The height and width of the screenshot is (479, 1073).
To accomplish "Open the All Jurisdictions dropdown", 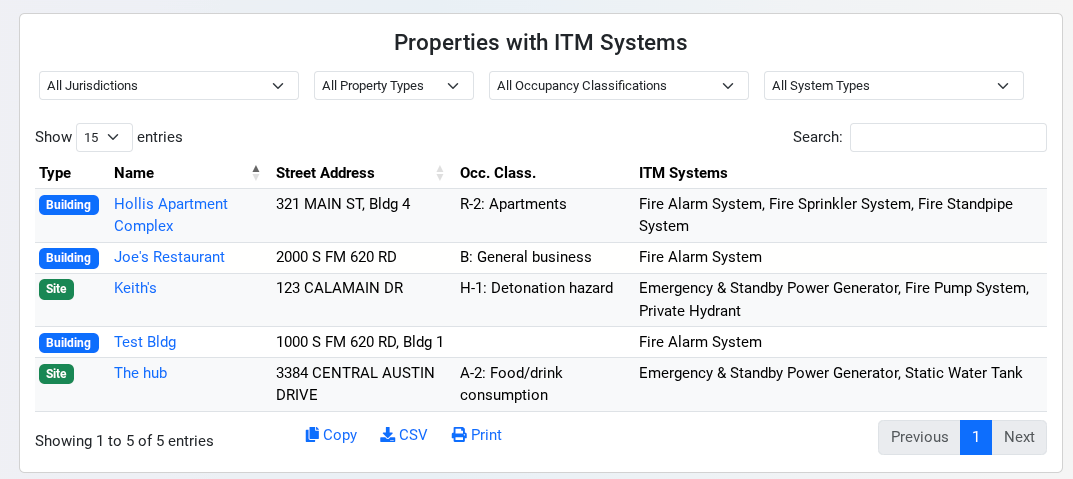I will click(x=168, y=86).
